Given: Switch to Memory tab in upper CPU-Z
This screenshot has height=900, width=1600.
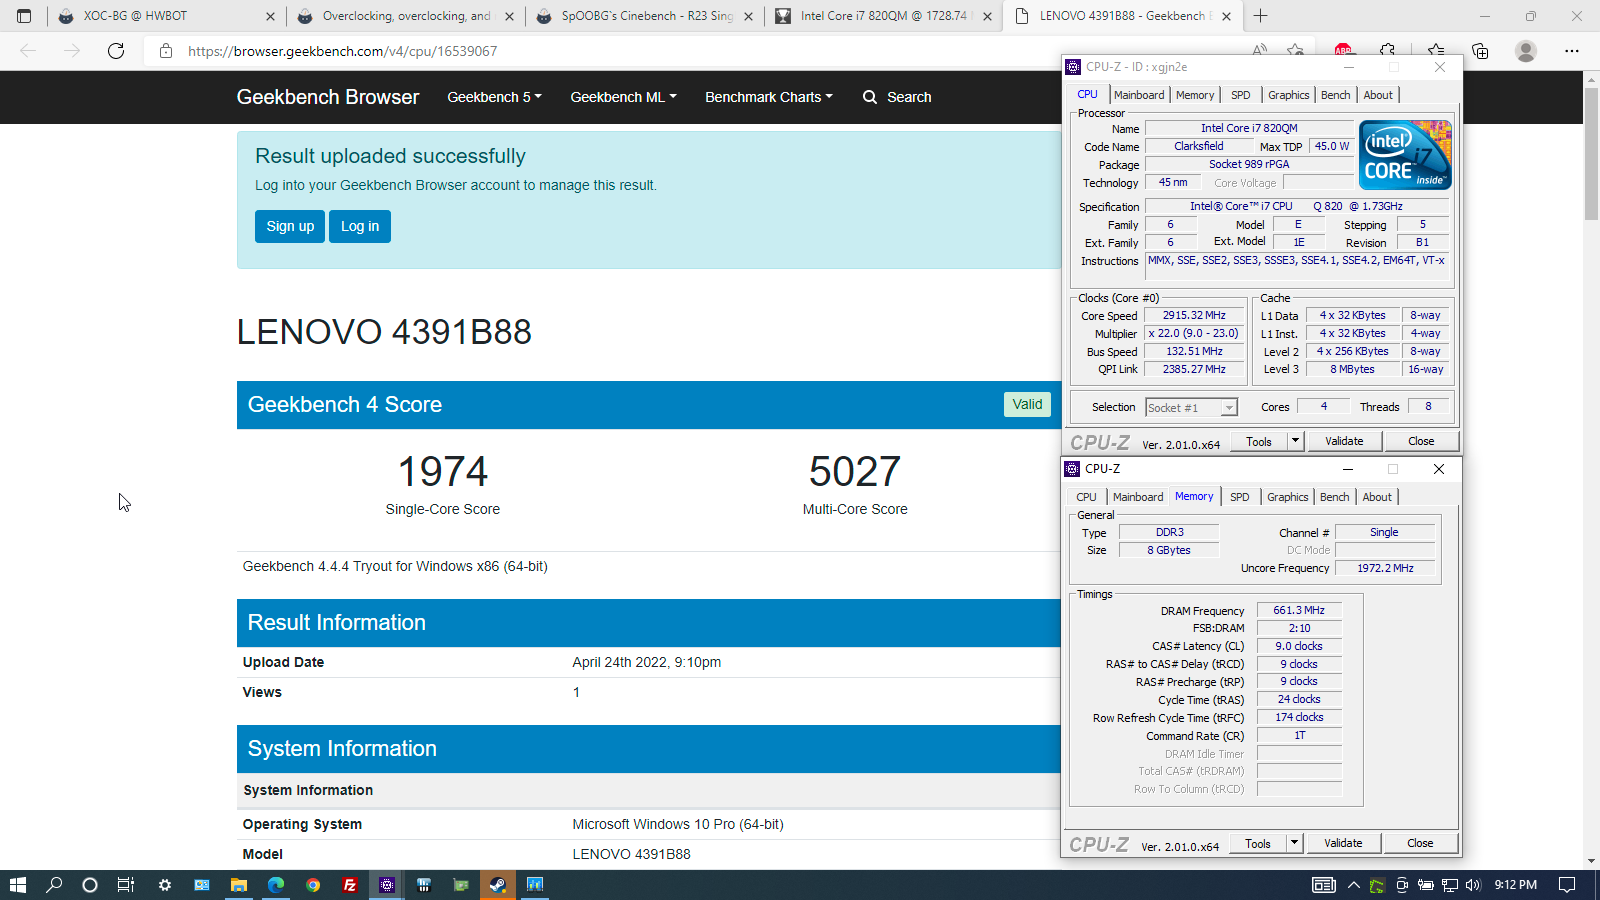Looking at the screenshot, I should click(x=1195, y=95).
